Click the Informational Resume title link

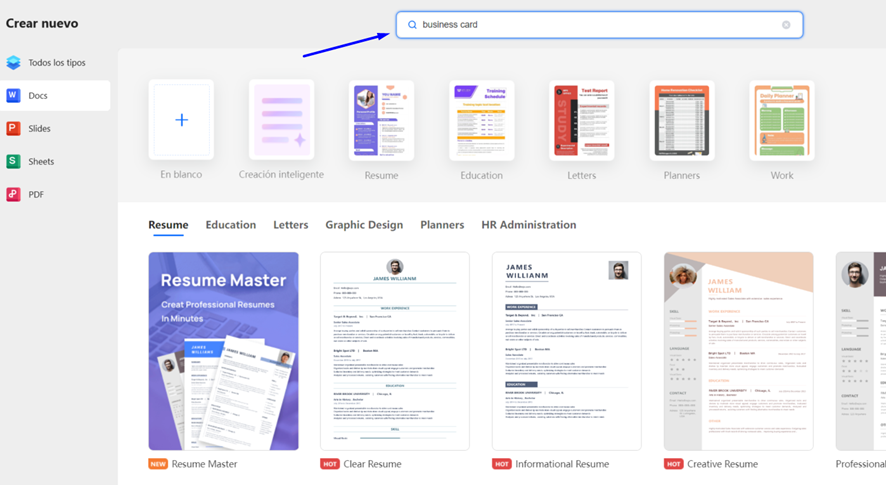562,464
